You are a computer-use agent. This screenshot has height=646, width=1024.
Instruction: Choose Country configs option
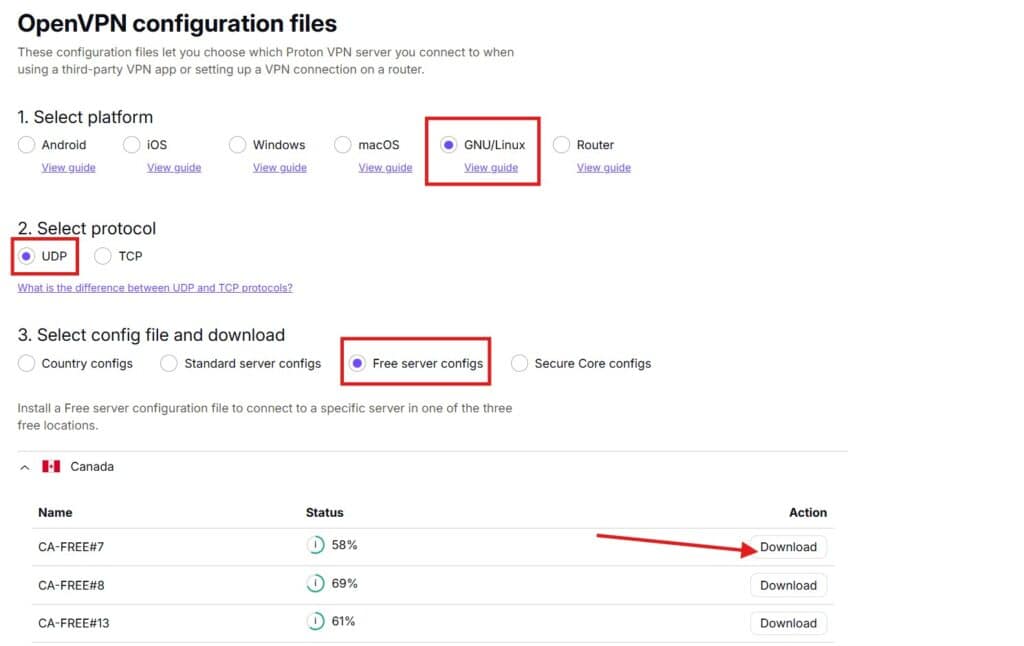[x=27, y=363]
